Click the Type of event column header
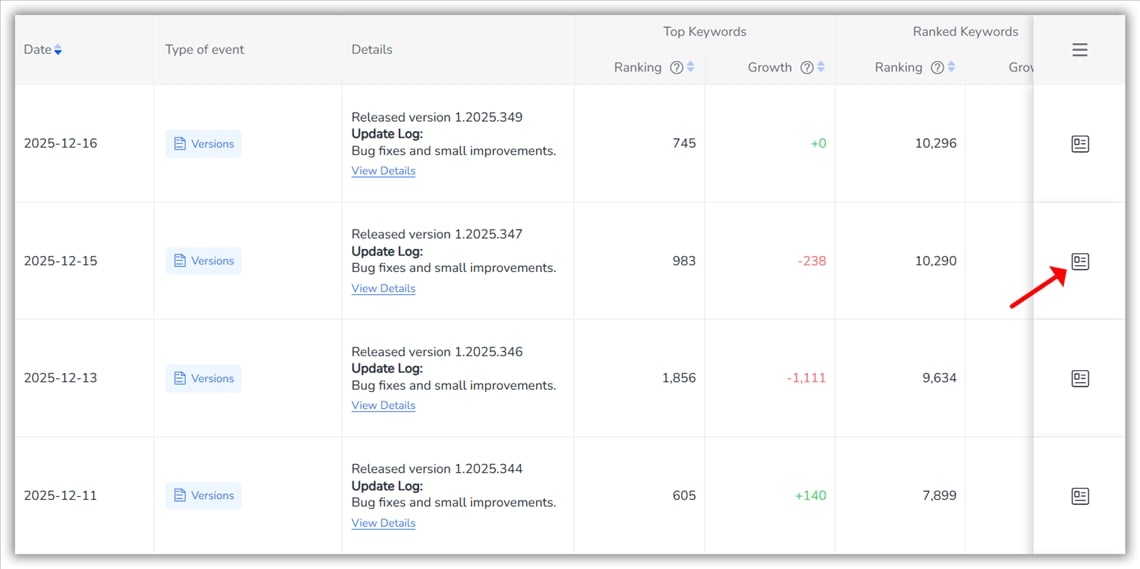 [x=205, y=50]
